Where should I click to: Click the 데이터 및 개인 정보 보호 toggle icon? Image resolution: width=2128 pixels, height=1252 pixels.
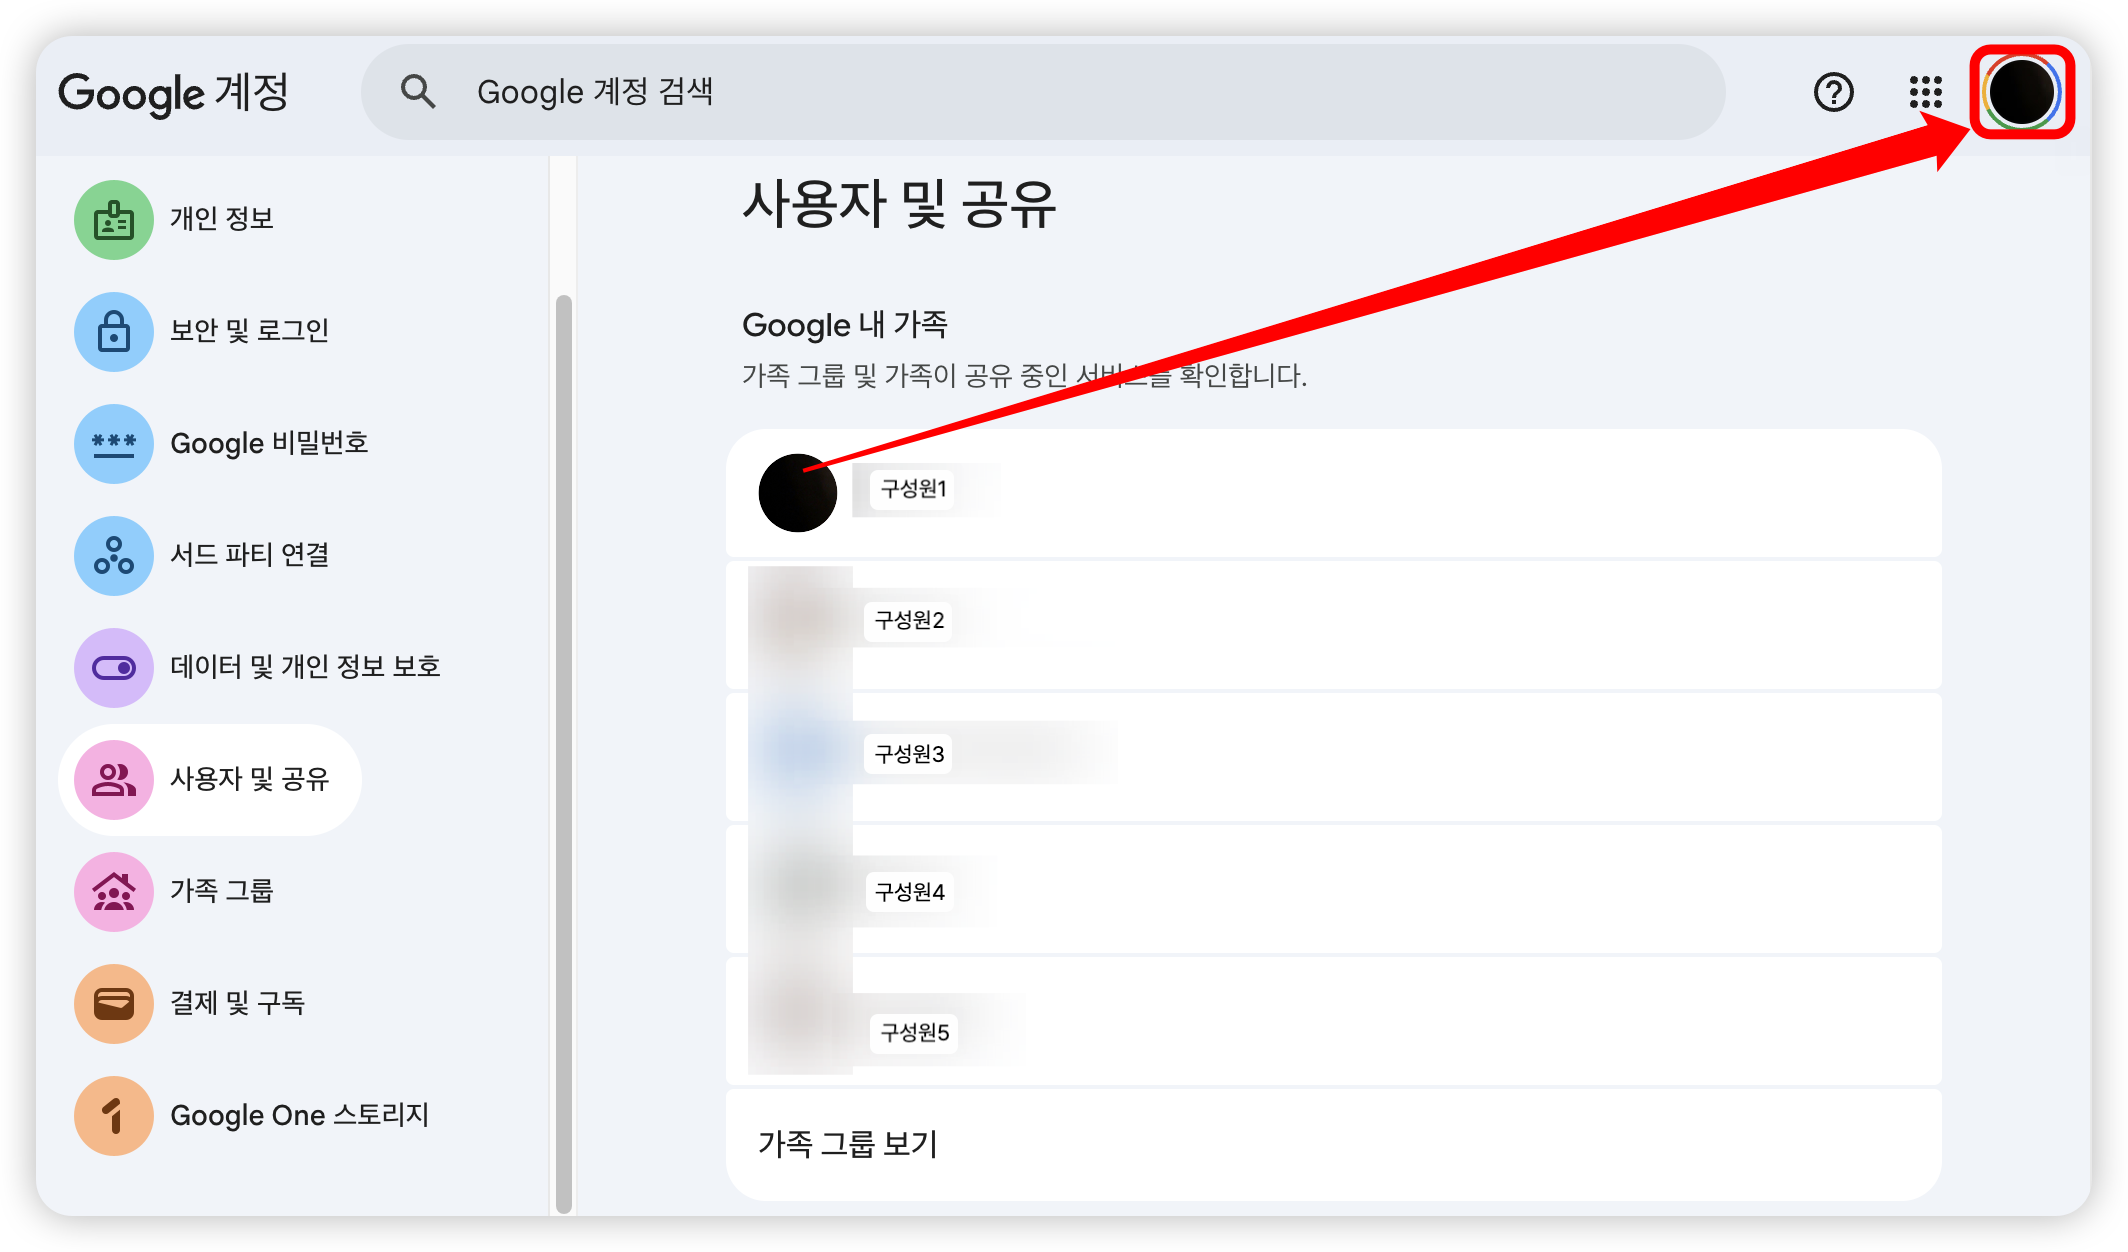point(114,668)
